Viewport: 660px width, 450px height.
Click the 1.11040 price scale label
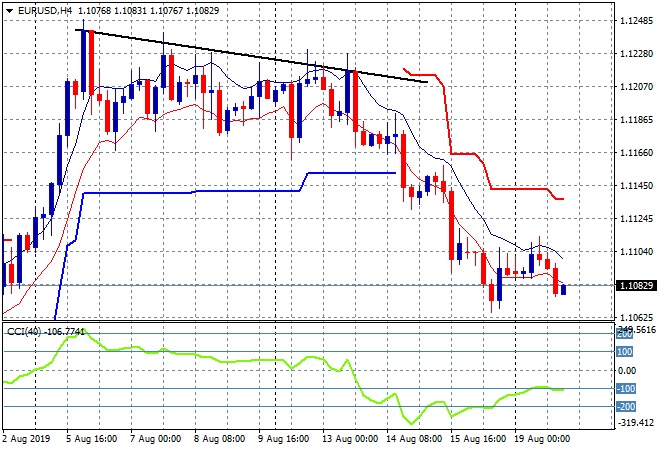pos(636,252)
